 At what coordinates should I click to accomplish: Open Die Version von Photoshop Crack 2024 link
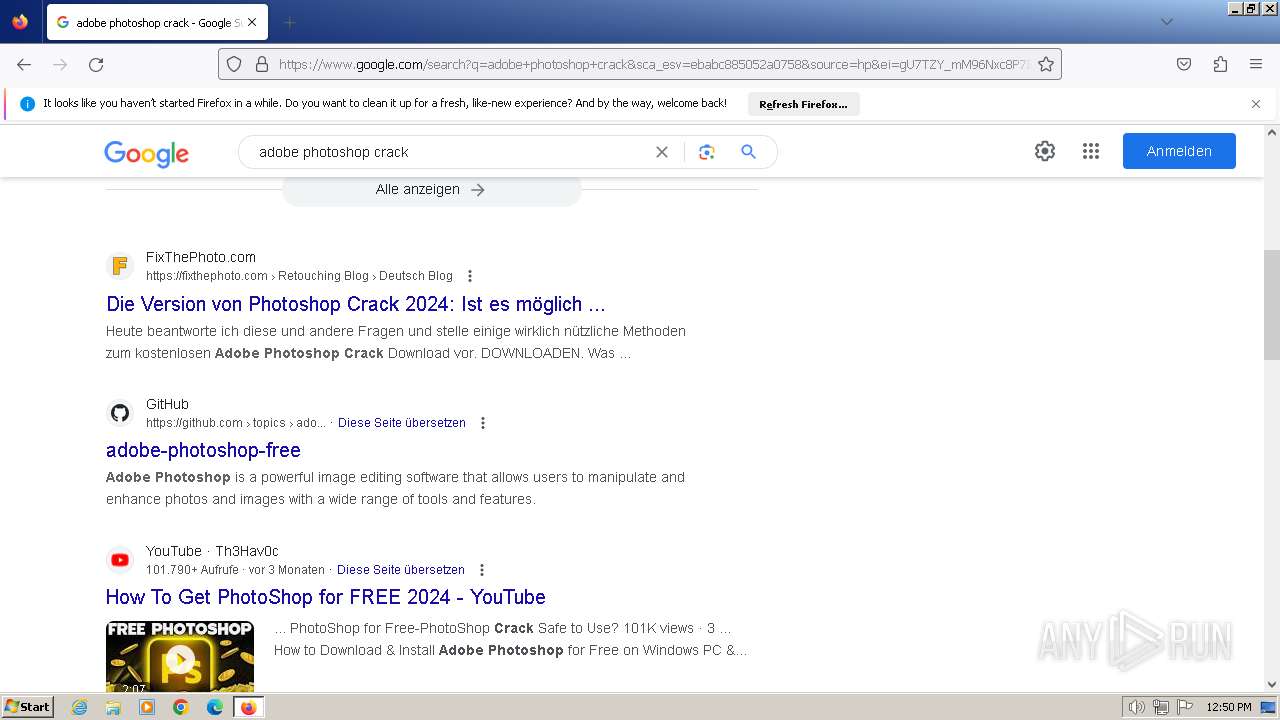pyautogui.click(x=356, y=304)
